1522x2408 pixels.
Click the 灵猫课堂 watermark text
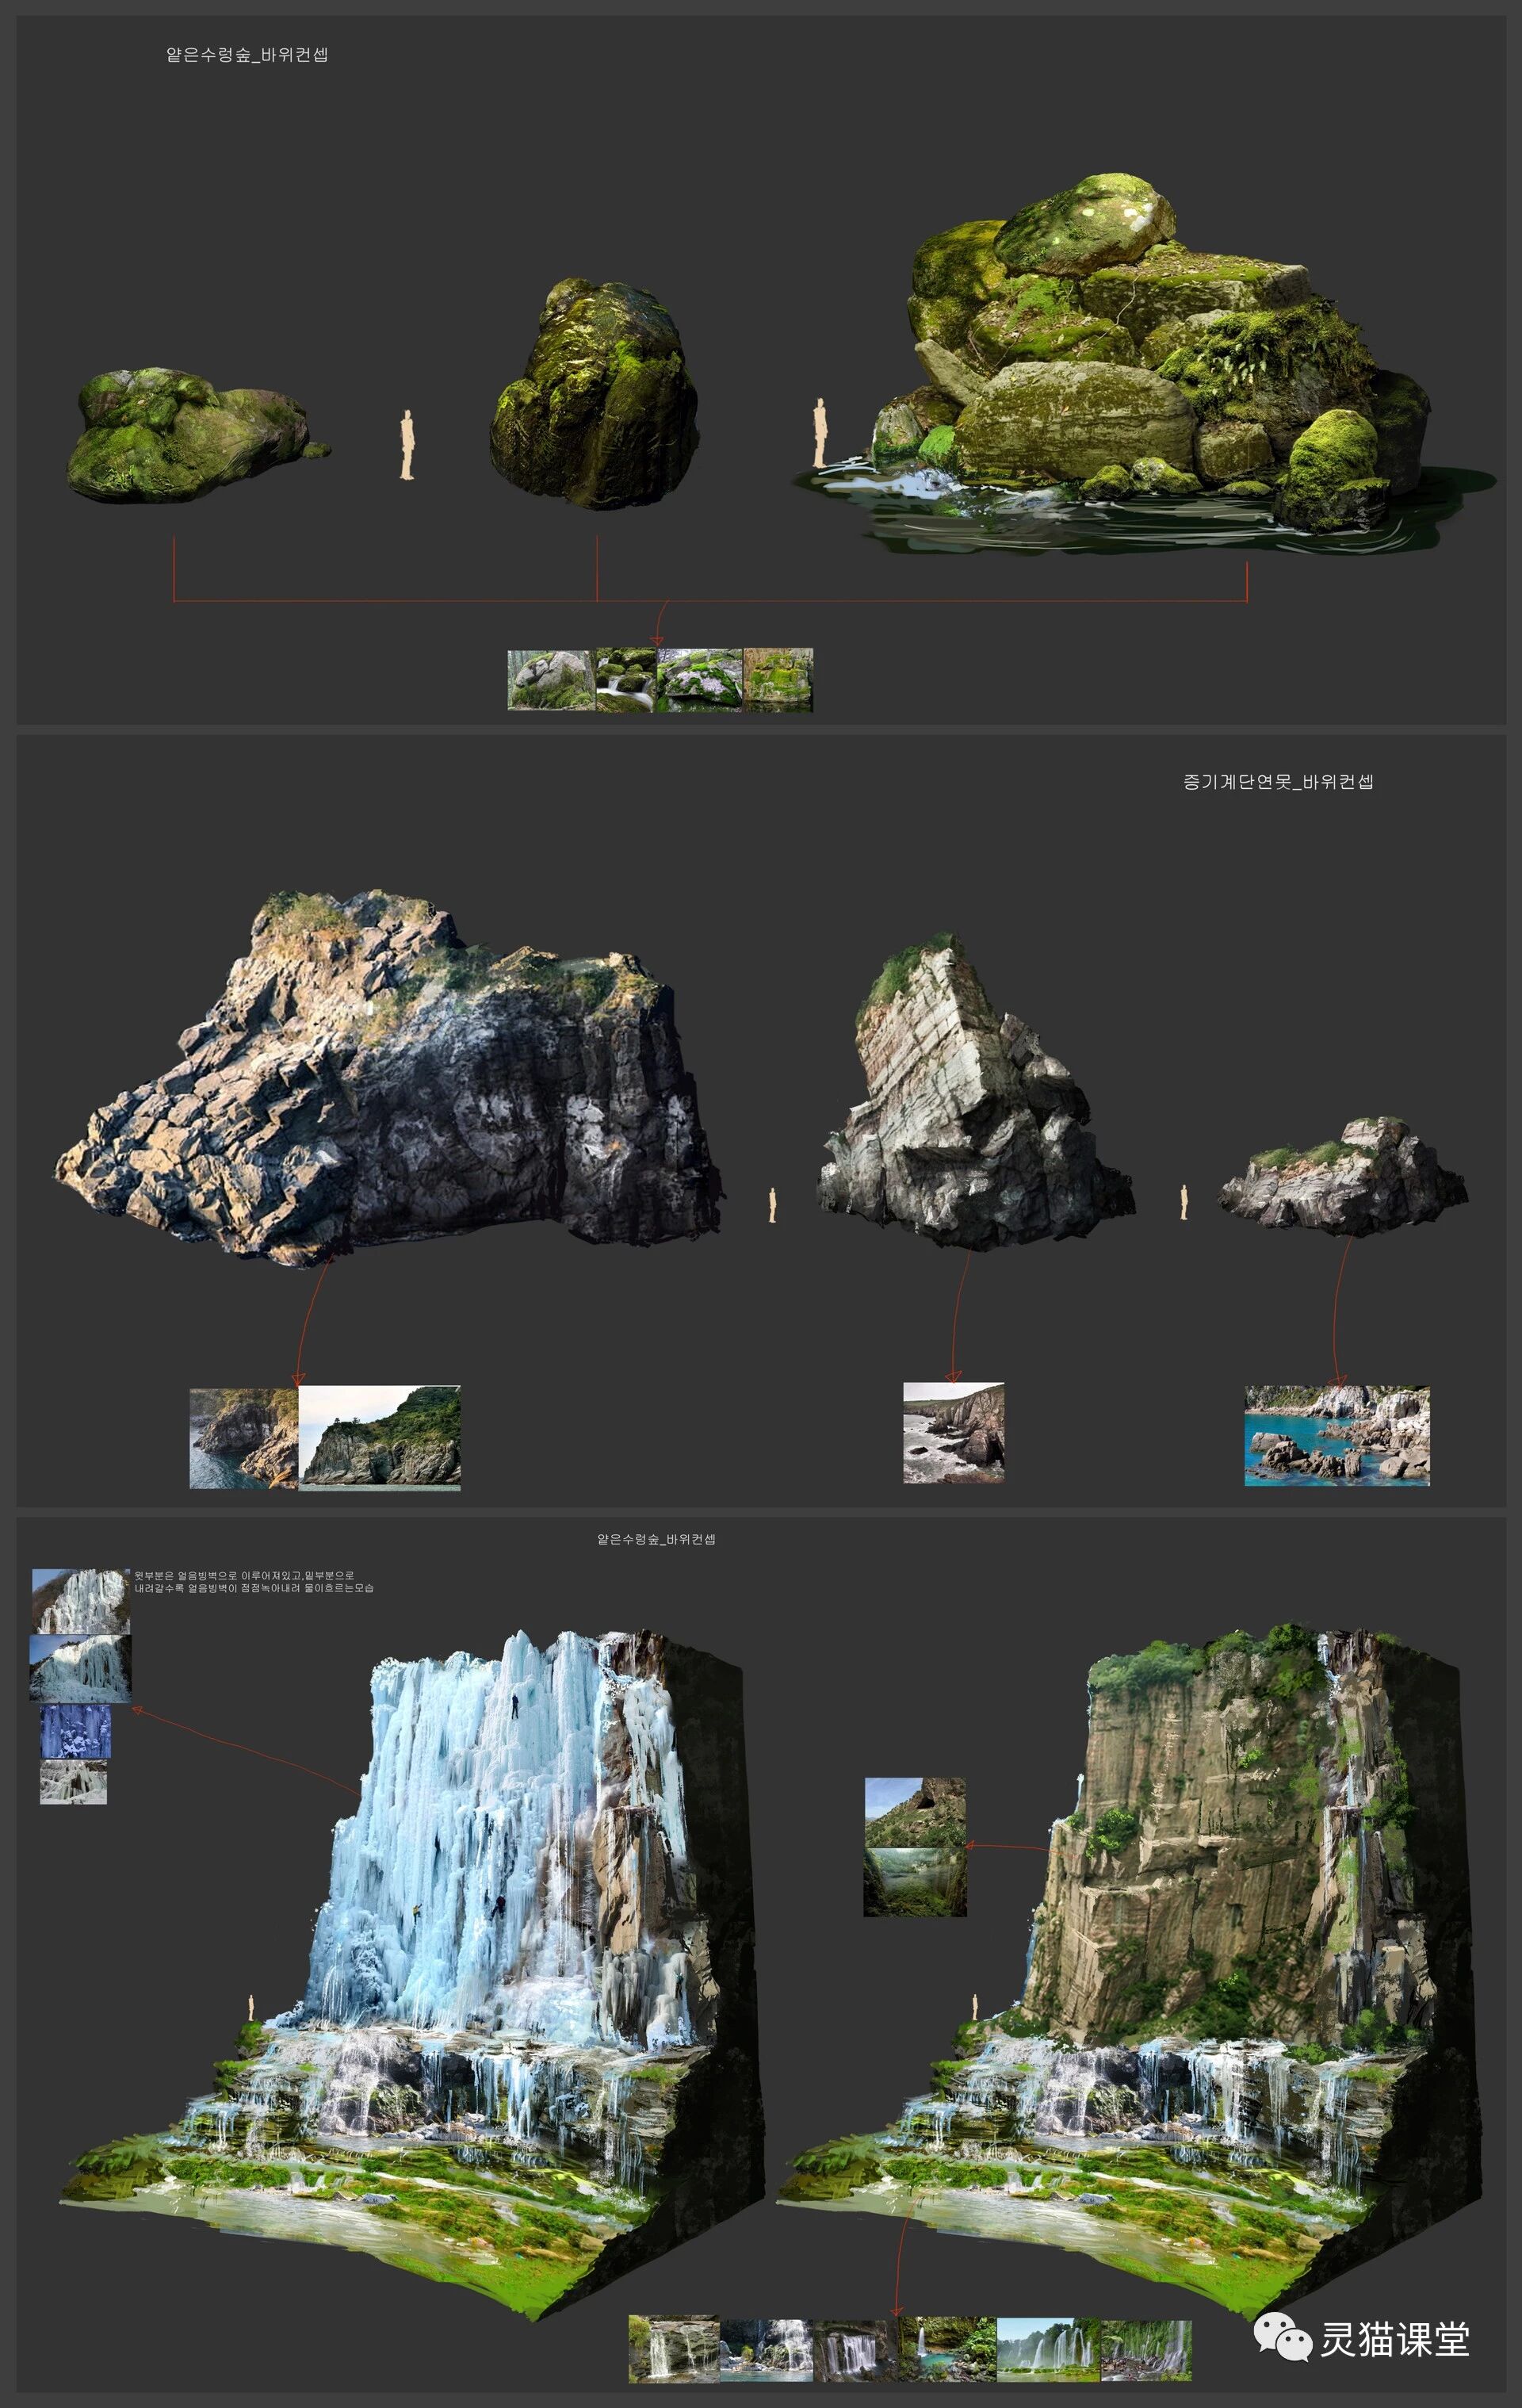pyautogui.click(x=1395, y=2340)
